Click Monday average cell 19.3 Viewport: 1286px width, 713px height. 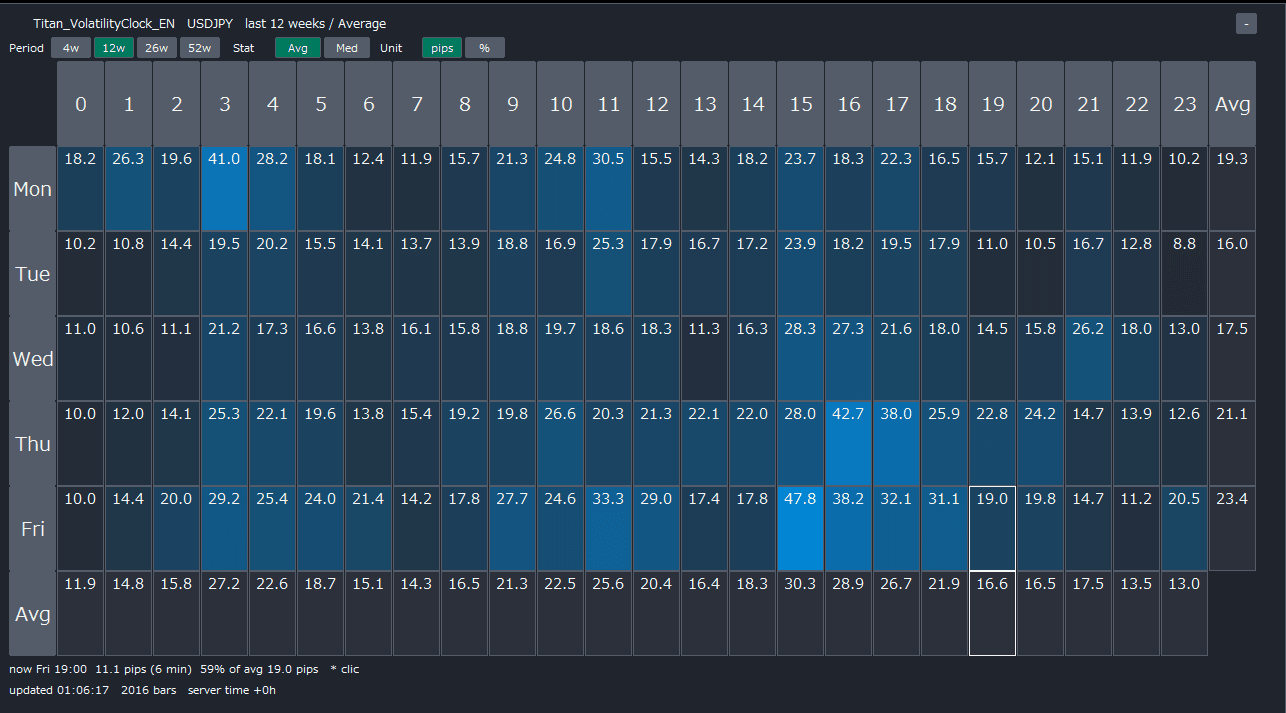(1233, 189)
